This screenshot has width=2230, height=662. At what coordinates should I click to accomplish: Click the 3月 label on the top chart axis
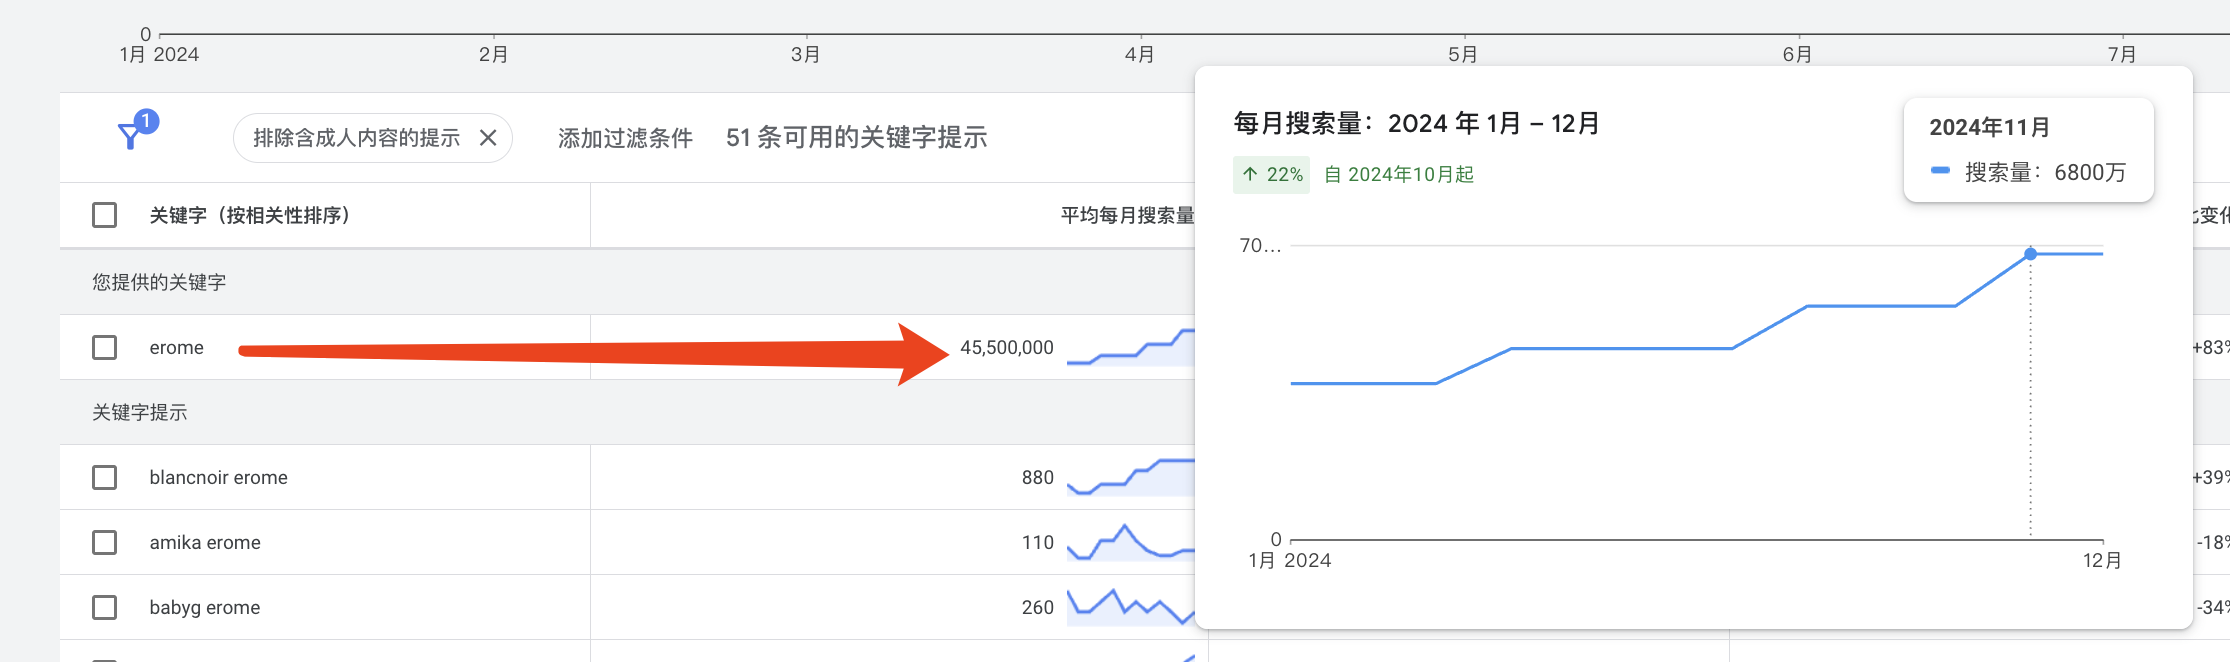click(805, 54)
